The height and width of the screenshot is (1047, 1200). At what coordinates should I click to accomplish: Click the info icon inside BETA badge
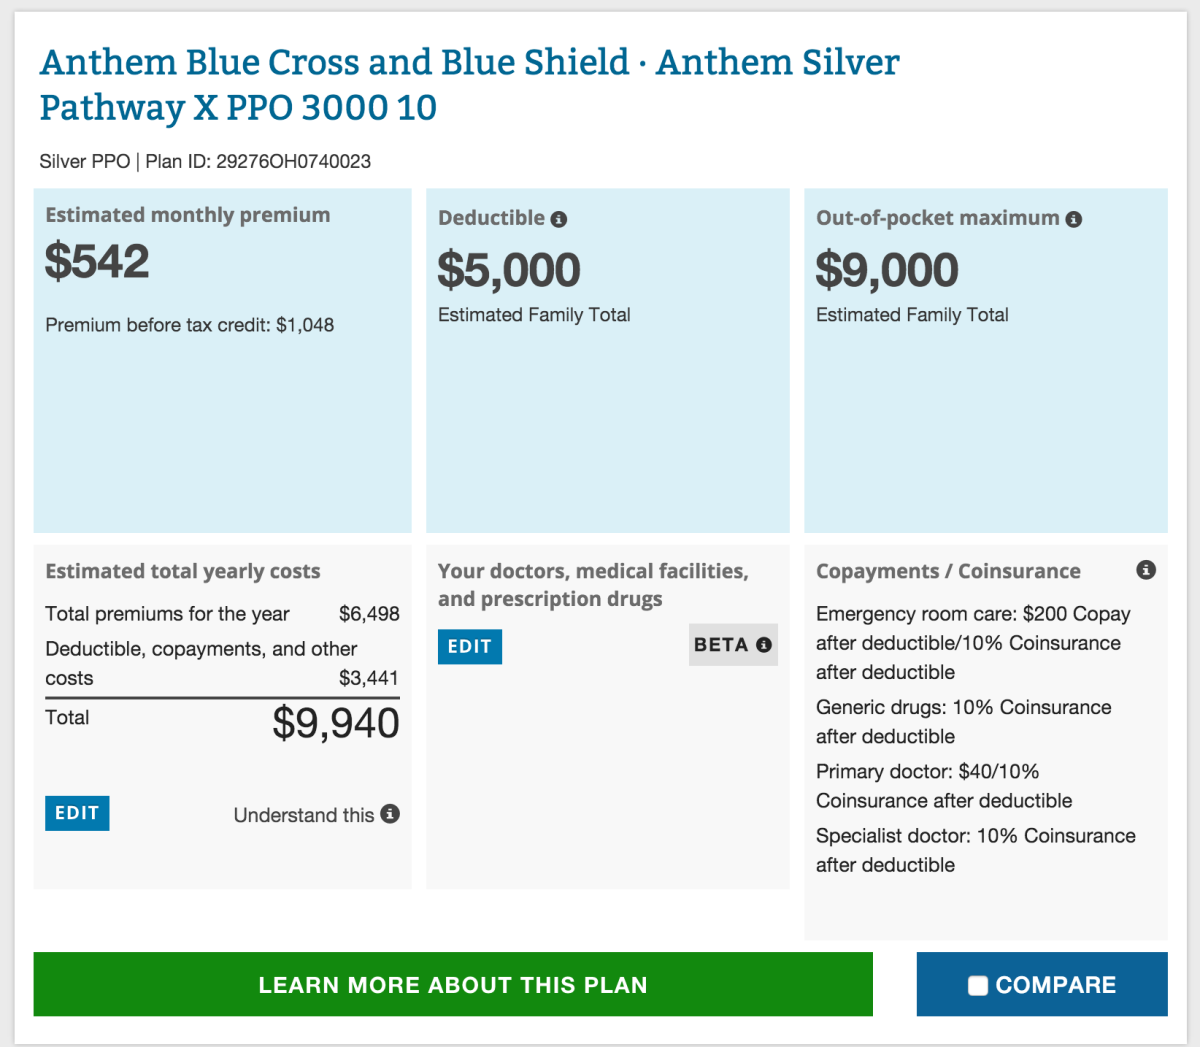point(764,645)
